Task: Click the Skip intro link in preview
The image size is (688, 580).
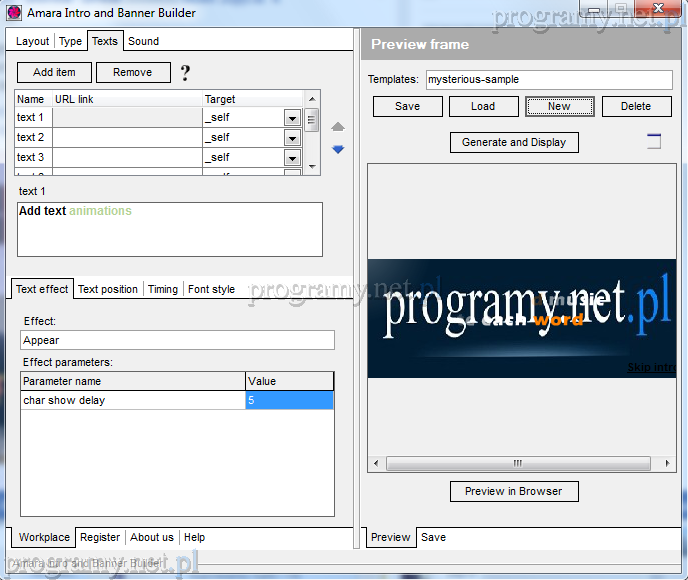Action: point(651,367)
